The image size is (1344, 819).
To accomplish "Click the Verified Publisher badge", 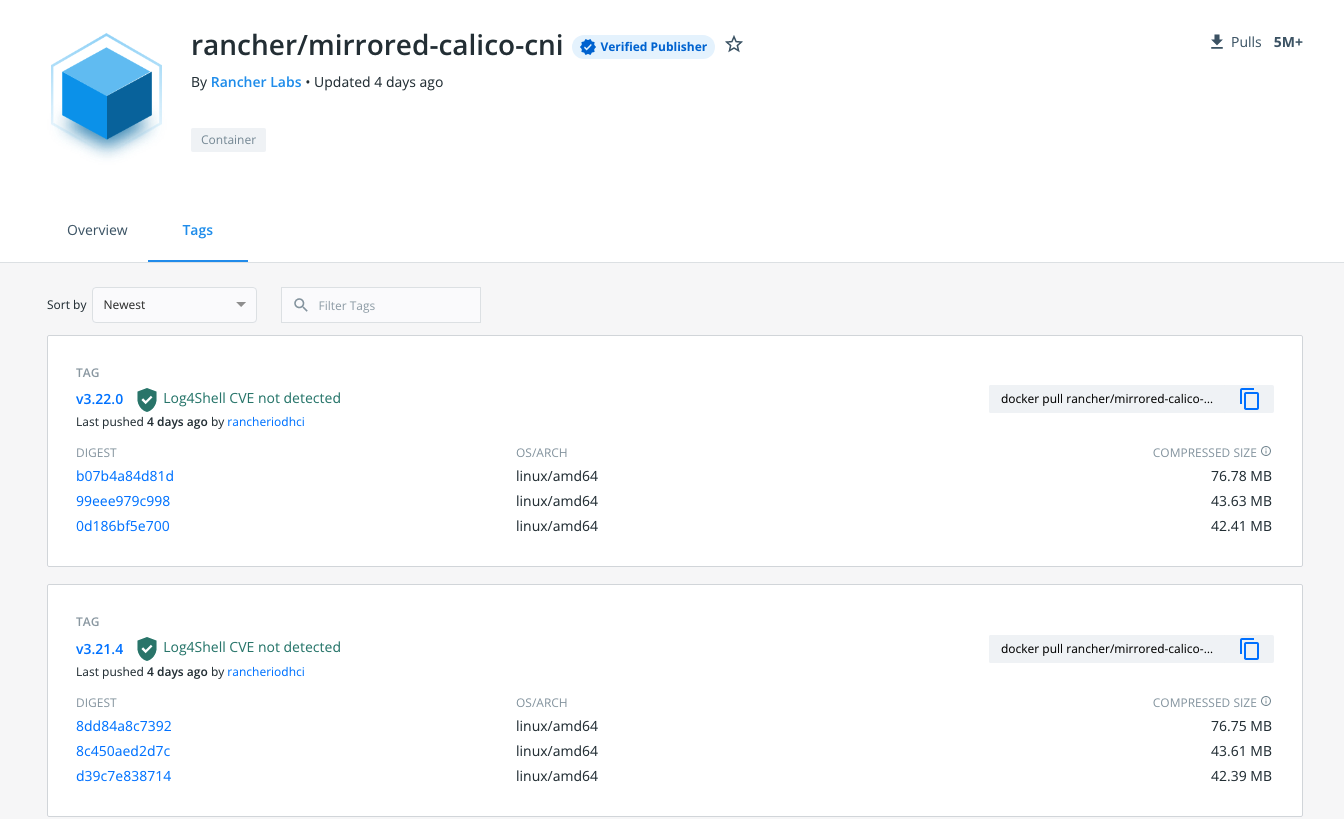I will [x=643, y=46].
